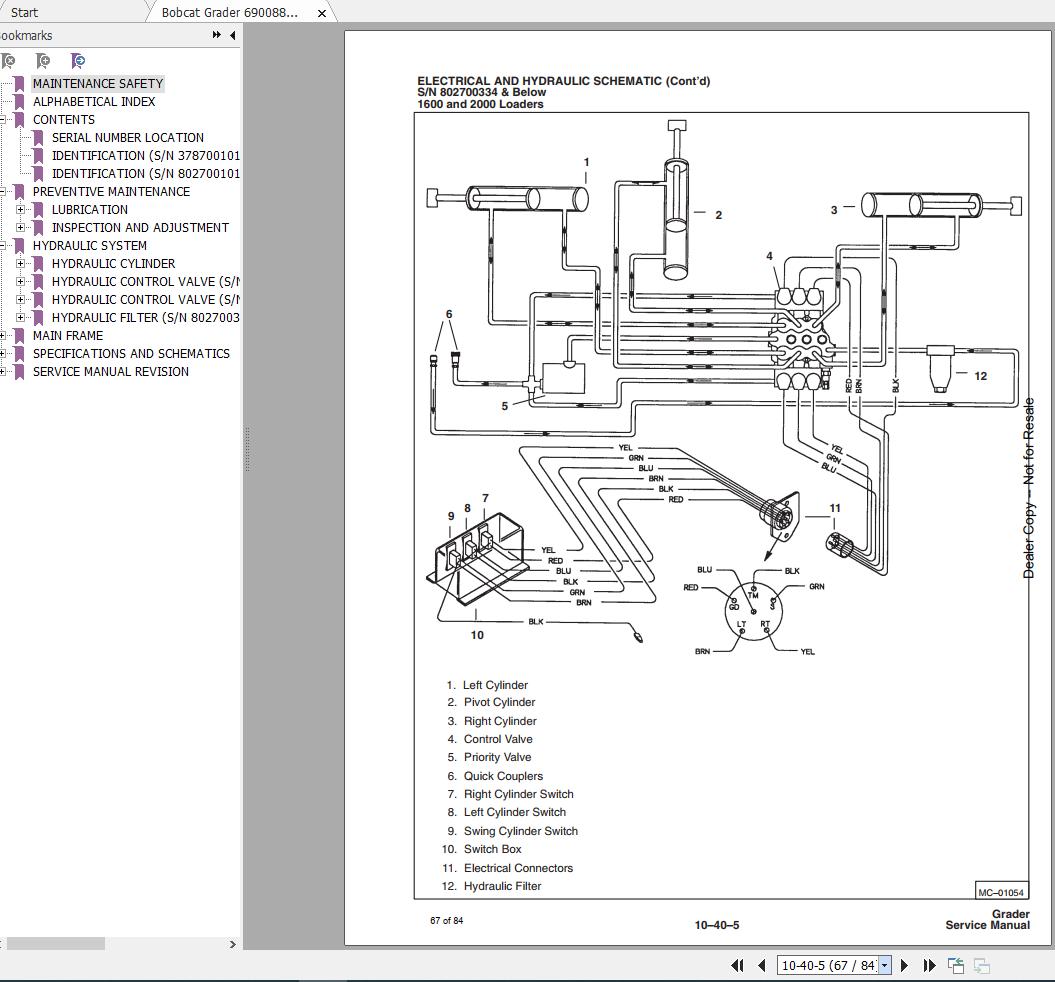Click the next view icon
Viewport: 1055px width, 982px height.
[x=980, y=965]
